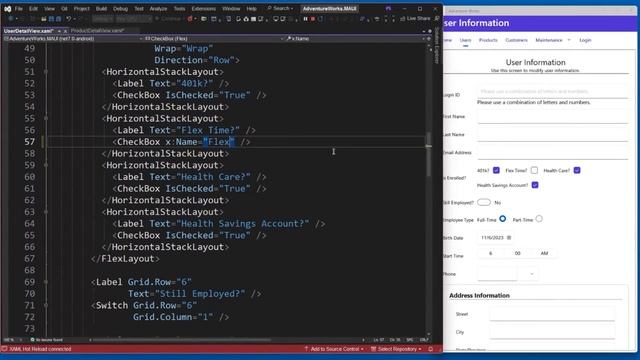Check the Flex Time? checkbox
Screen dimensions: 640x360
point(534,170)
